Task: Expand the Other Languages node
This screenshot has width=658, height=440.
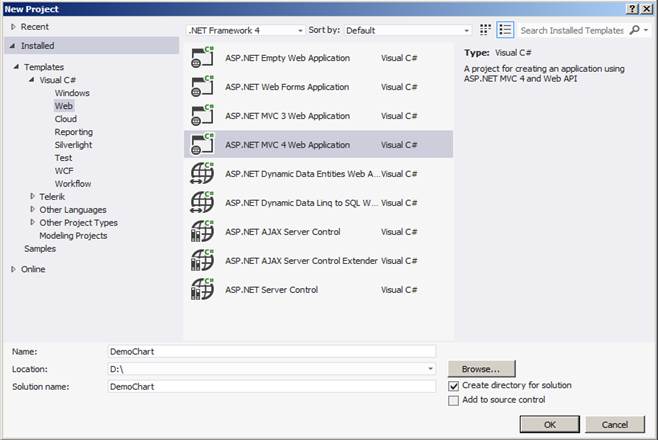Action: 32,209
